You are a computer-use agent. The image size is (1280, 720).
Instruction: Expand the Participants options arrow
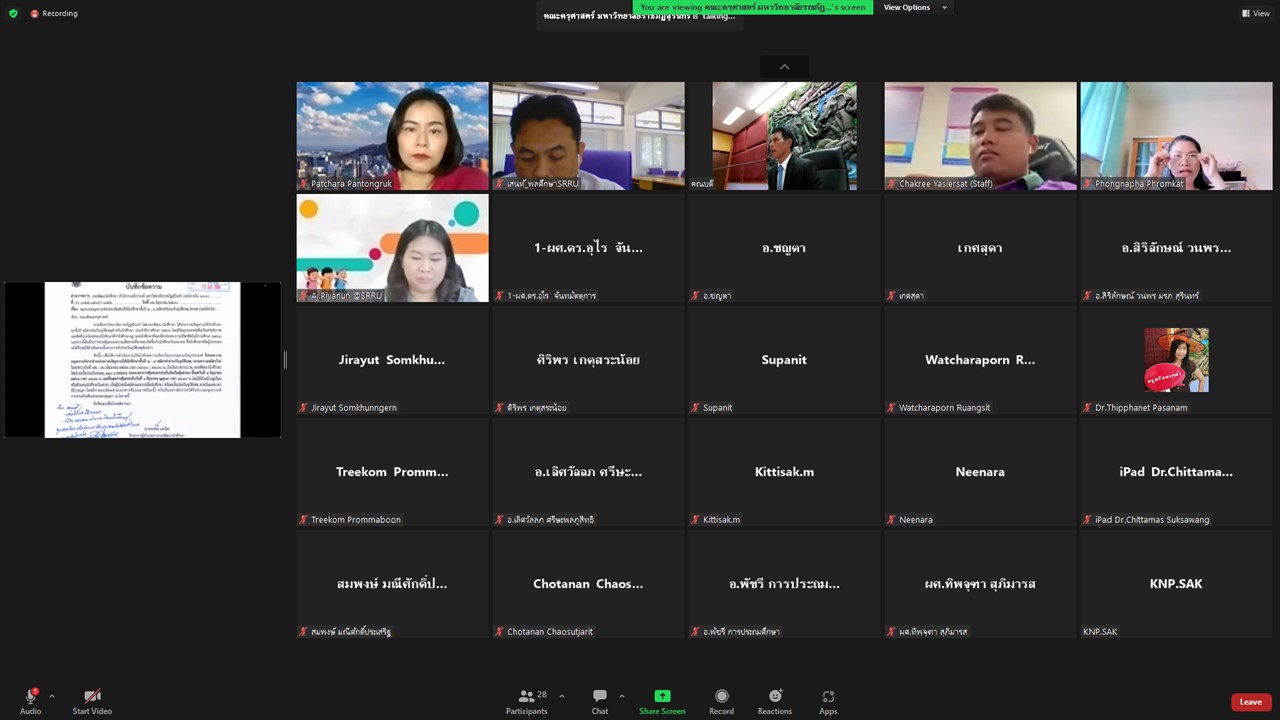point(562,696)
